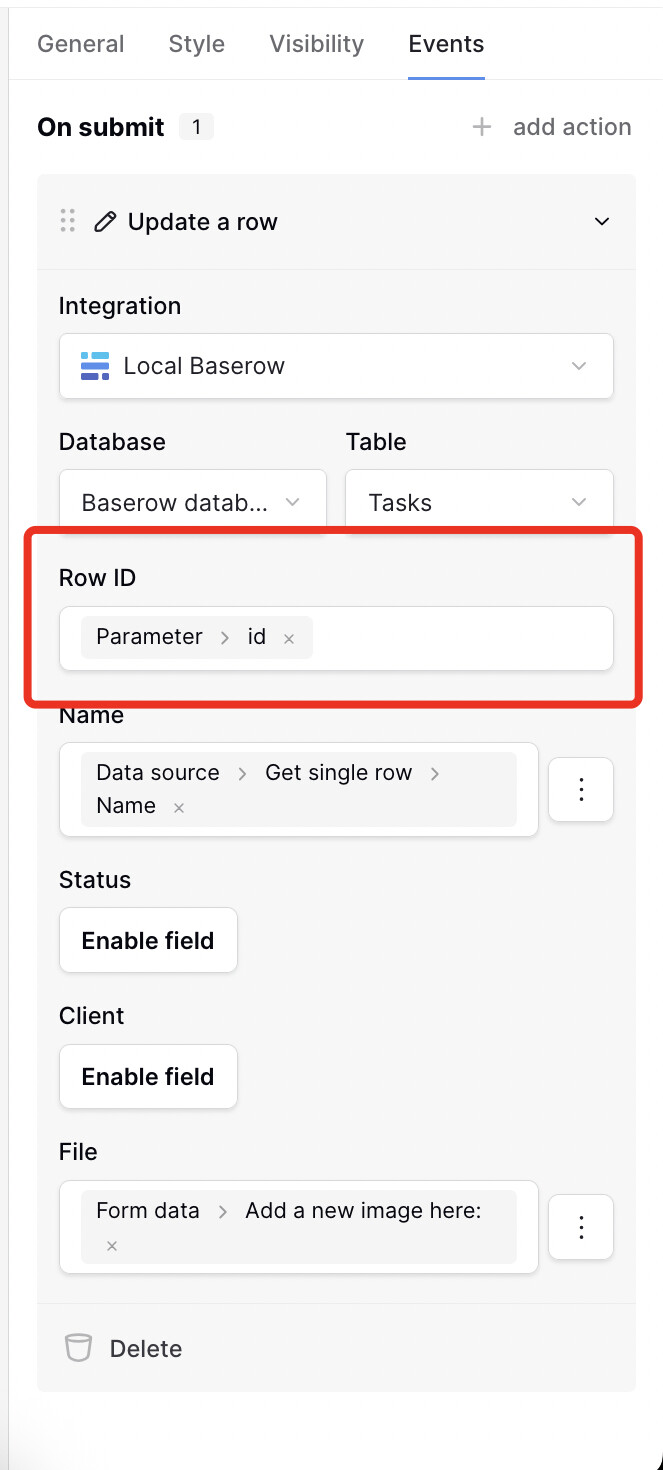This screenshot has height=1470, width=663.
Task: Collapse the Update a row action
Action: coord(602,222)
